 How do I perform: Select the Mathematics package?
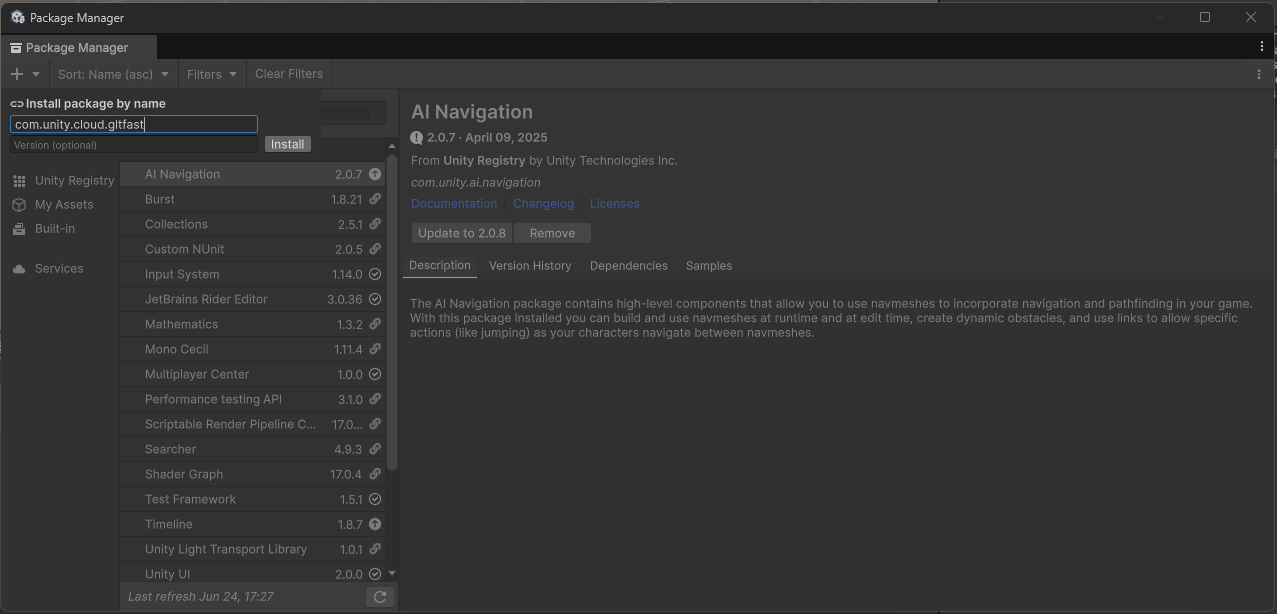pos(252,324)
